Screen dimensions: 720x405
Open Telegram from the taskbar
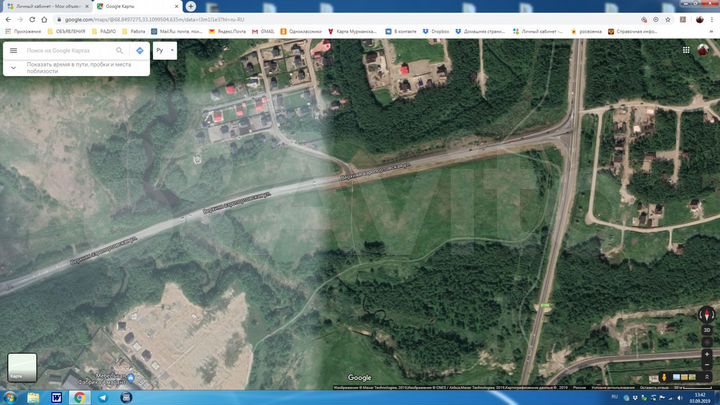click(x=103, y=397)
